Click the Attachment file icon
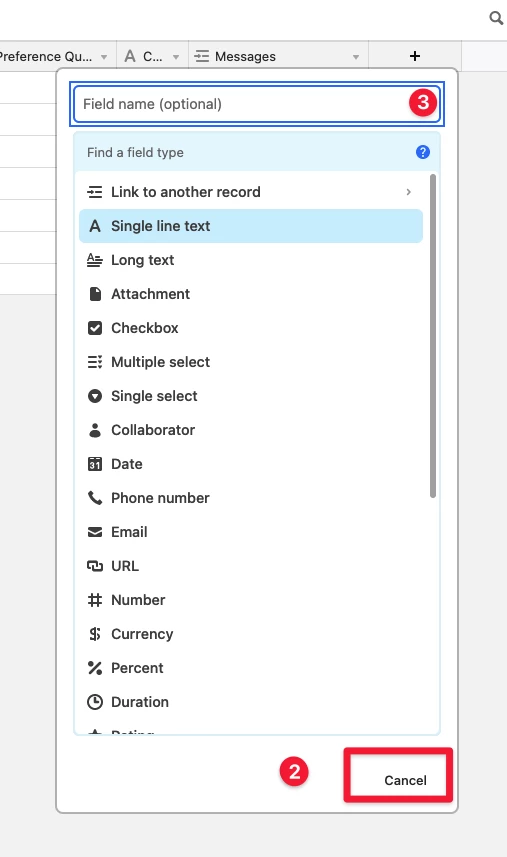The width and height of the screenshot is (507, 857). coord(95,294)
